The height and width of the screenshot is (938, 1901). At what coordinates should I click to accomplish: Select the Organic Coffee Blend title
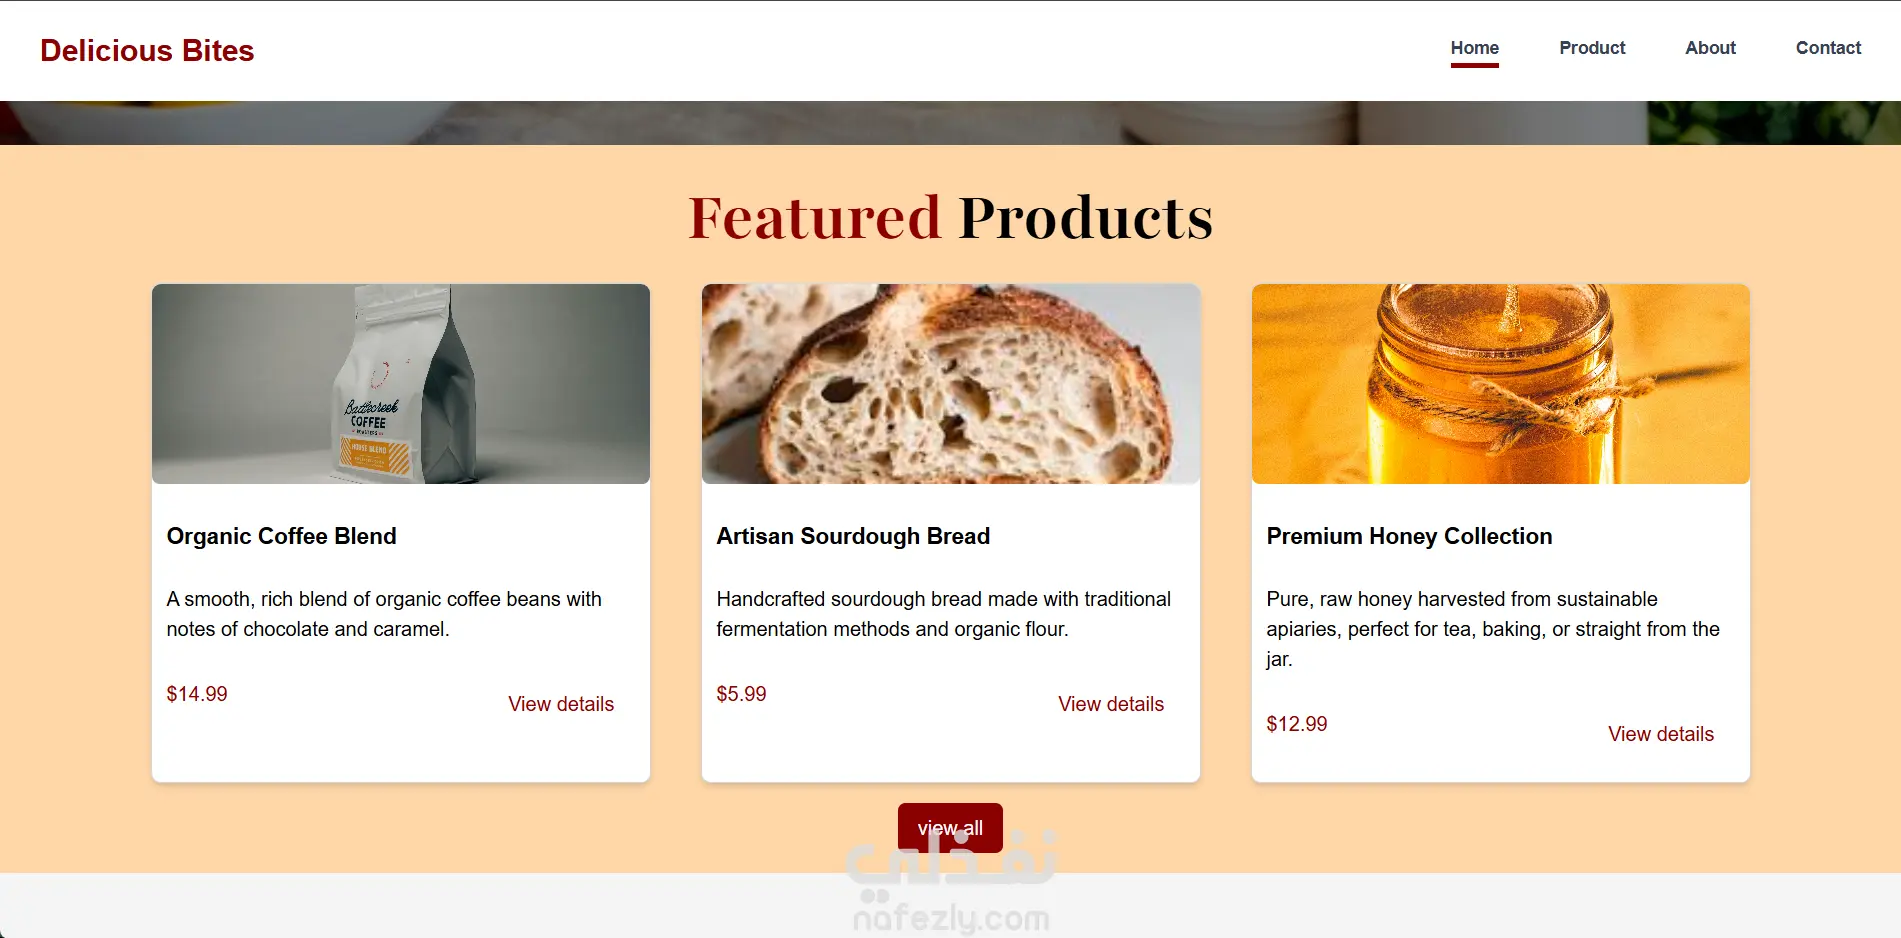click(x=281, y=536)
